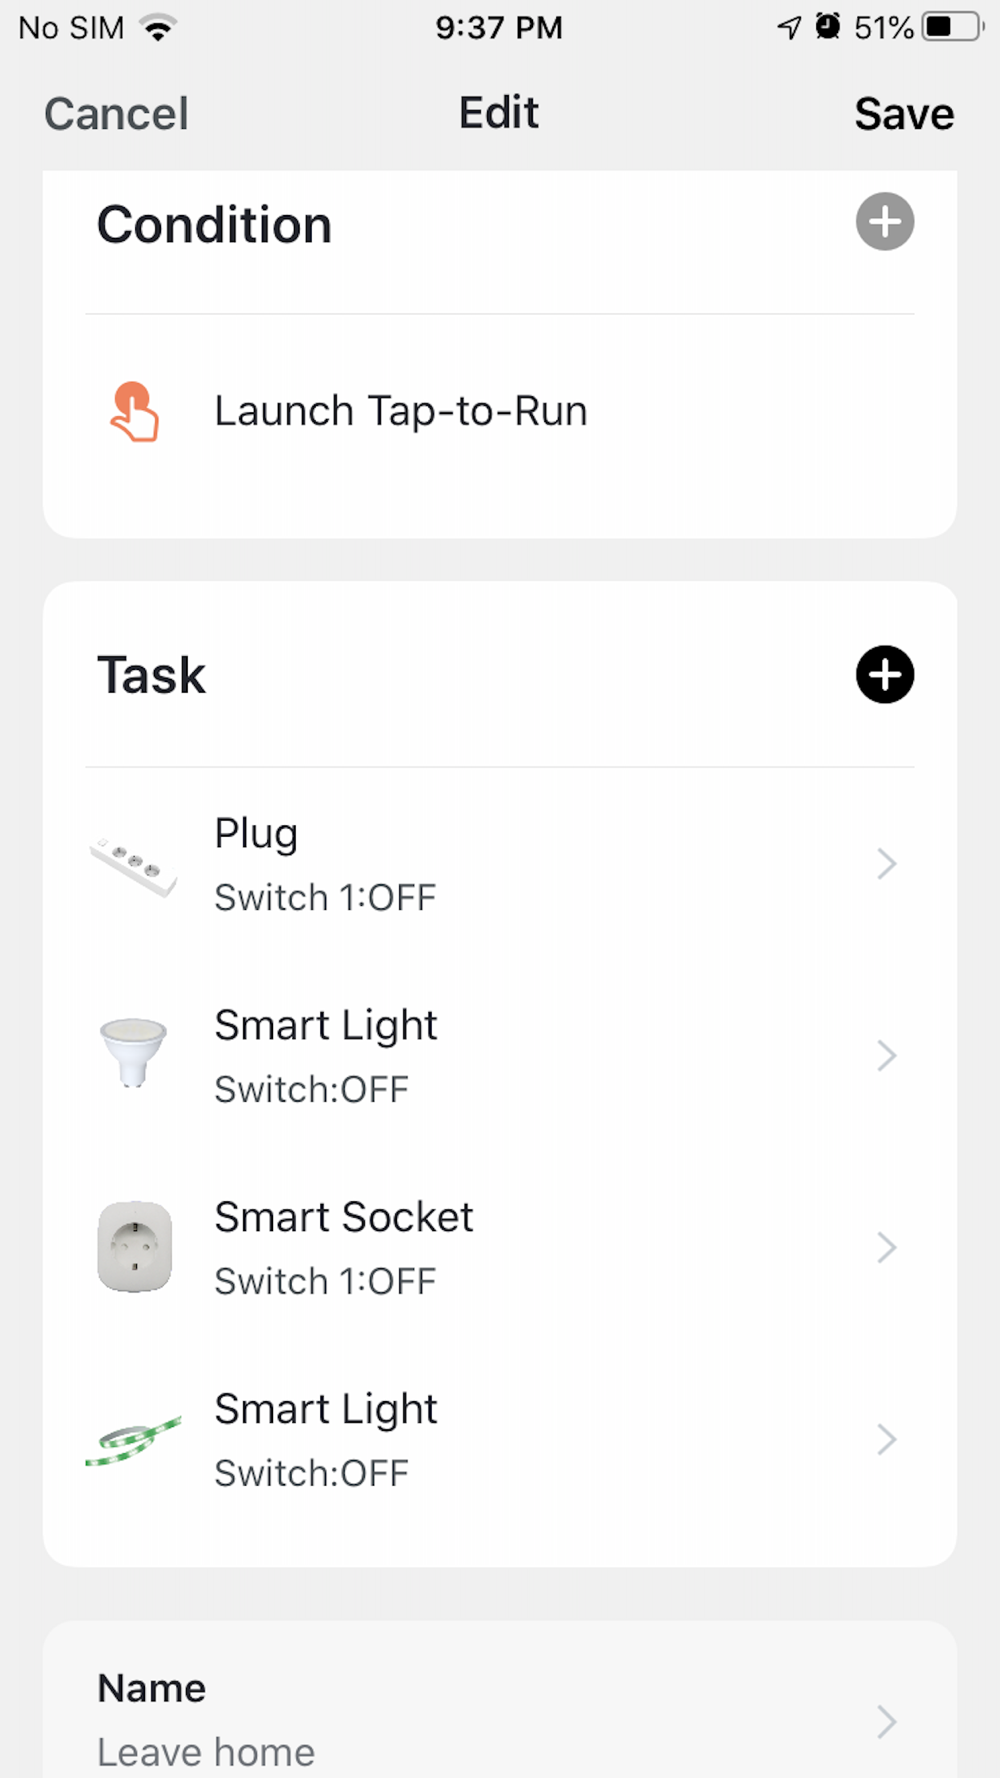Add a new task with the black plus icon
This screenshot has height=1778, width=1000.
click(x=884, y=675)
